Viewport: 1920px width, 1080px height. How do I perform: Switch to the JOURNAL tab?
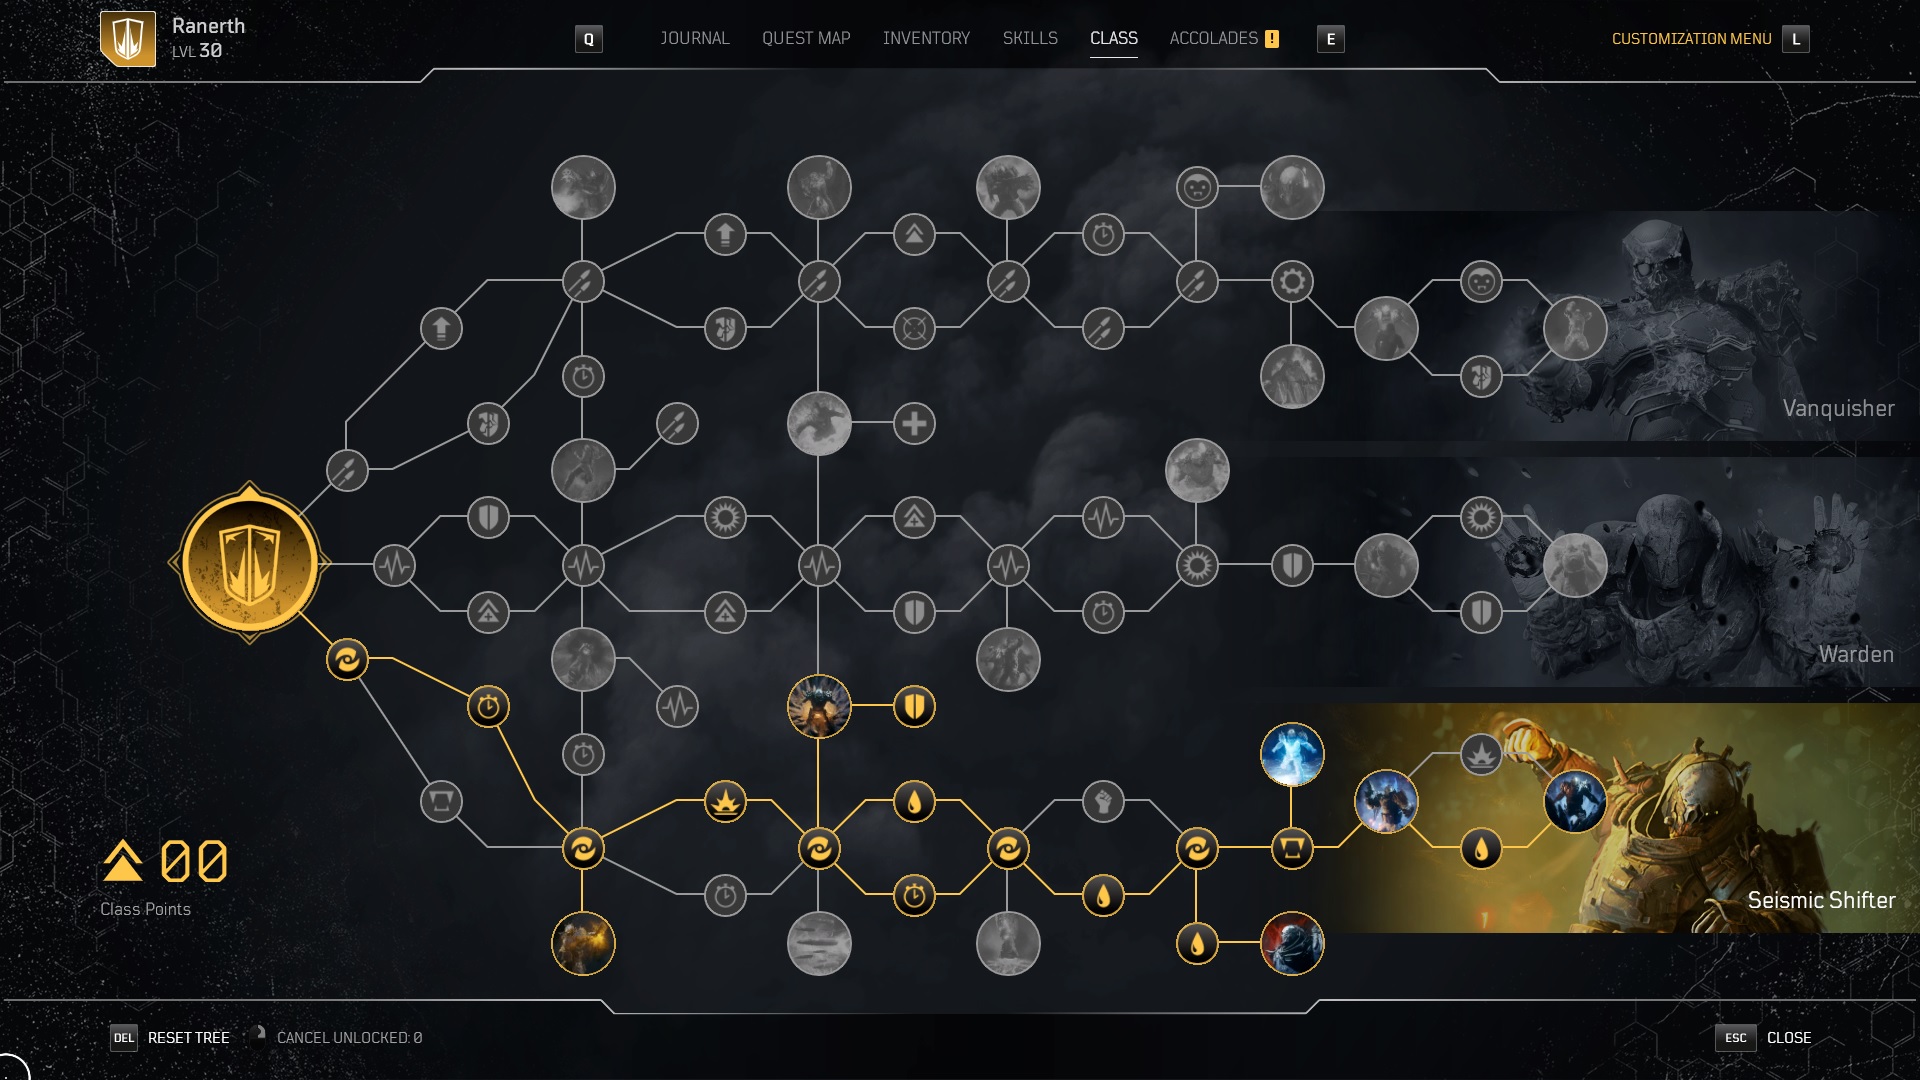[694, 38]
